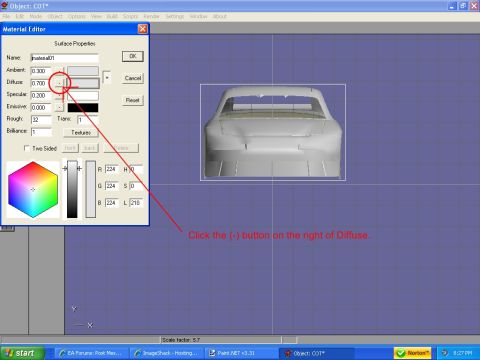Pick a hue in the color hexagon
Viewport: 480px width, 360px height.
point(33,190)
